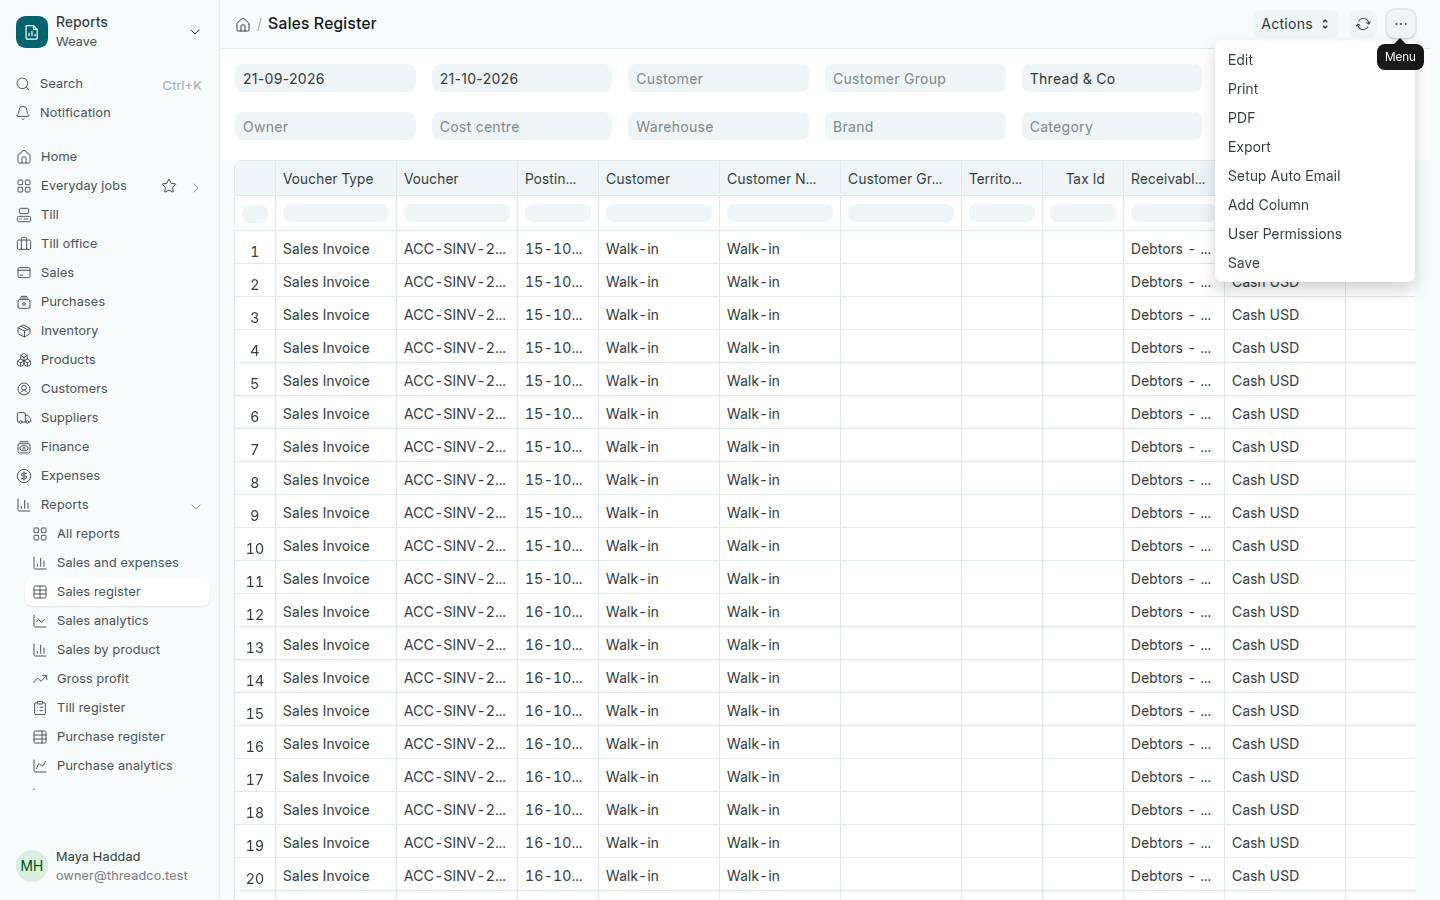Click the Notification bell icon
Viewport: 1440px width, 900px height.
tap(23, 113)
